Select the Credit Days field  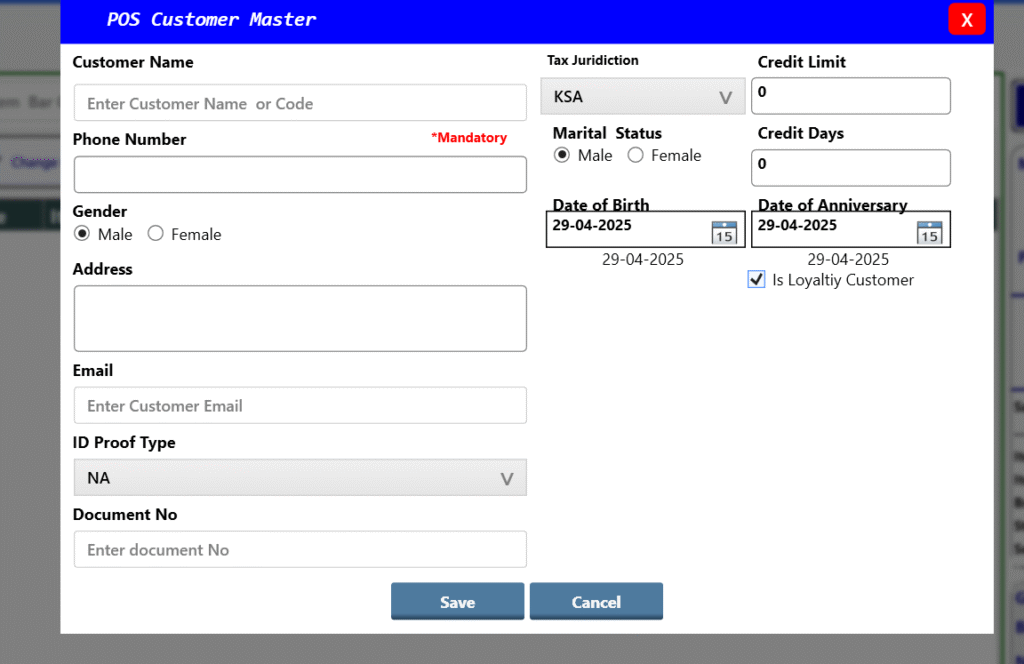coord(850,167)
